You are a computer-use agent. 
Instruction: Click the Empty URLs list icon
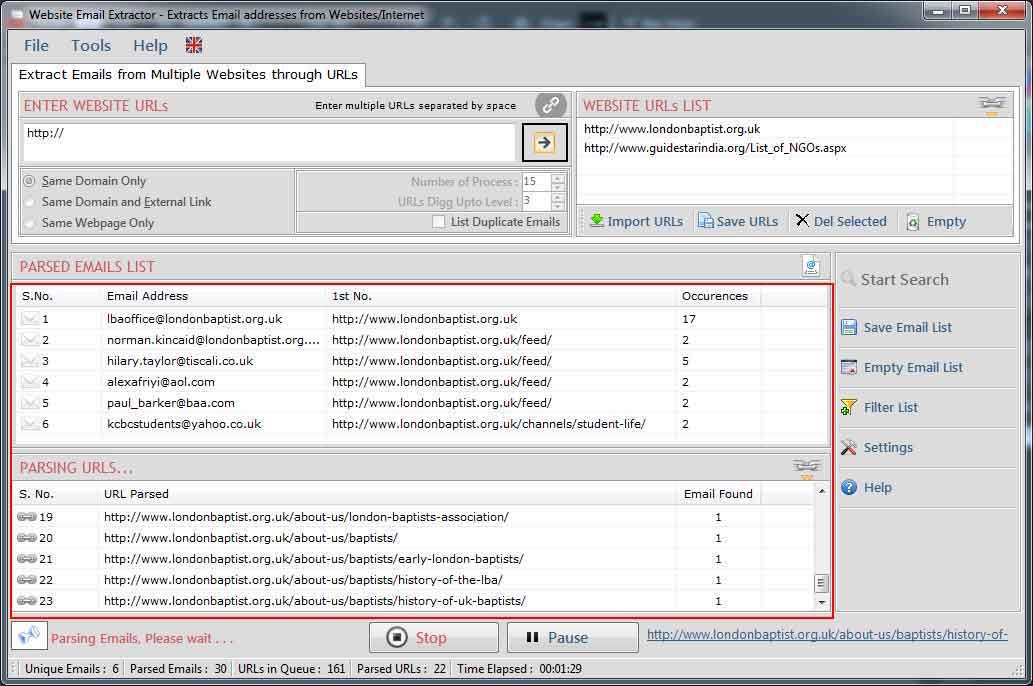[x=913, y=221]
